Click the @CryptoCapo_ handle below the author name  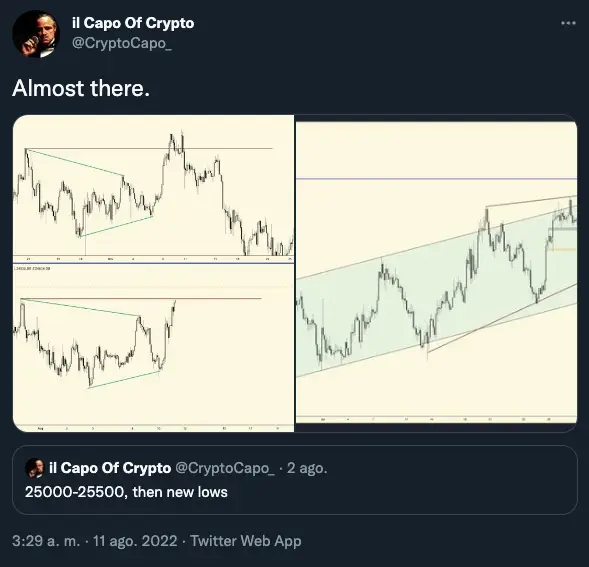click(122, 43)
